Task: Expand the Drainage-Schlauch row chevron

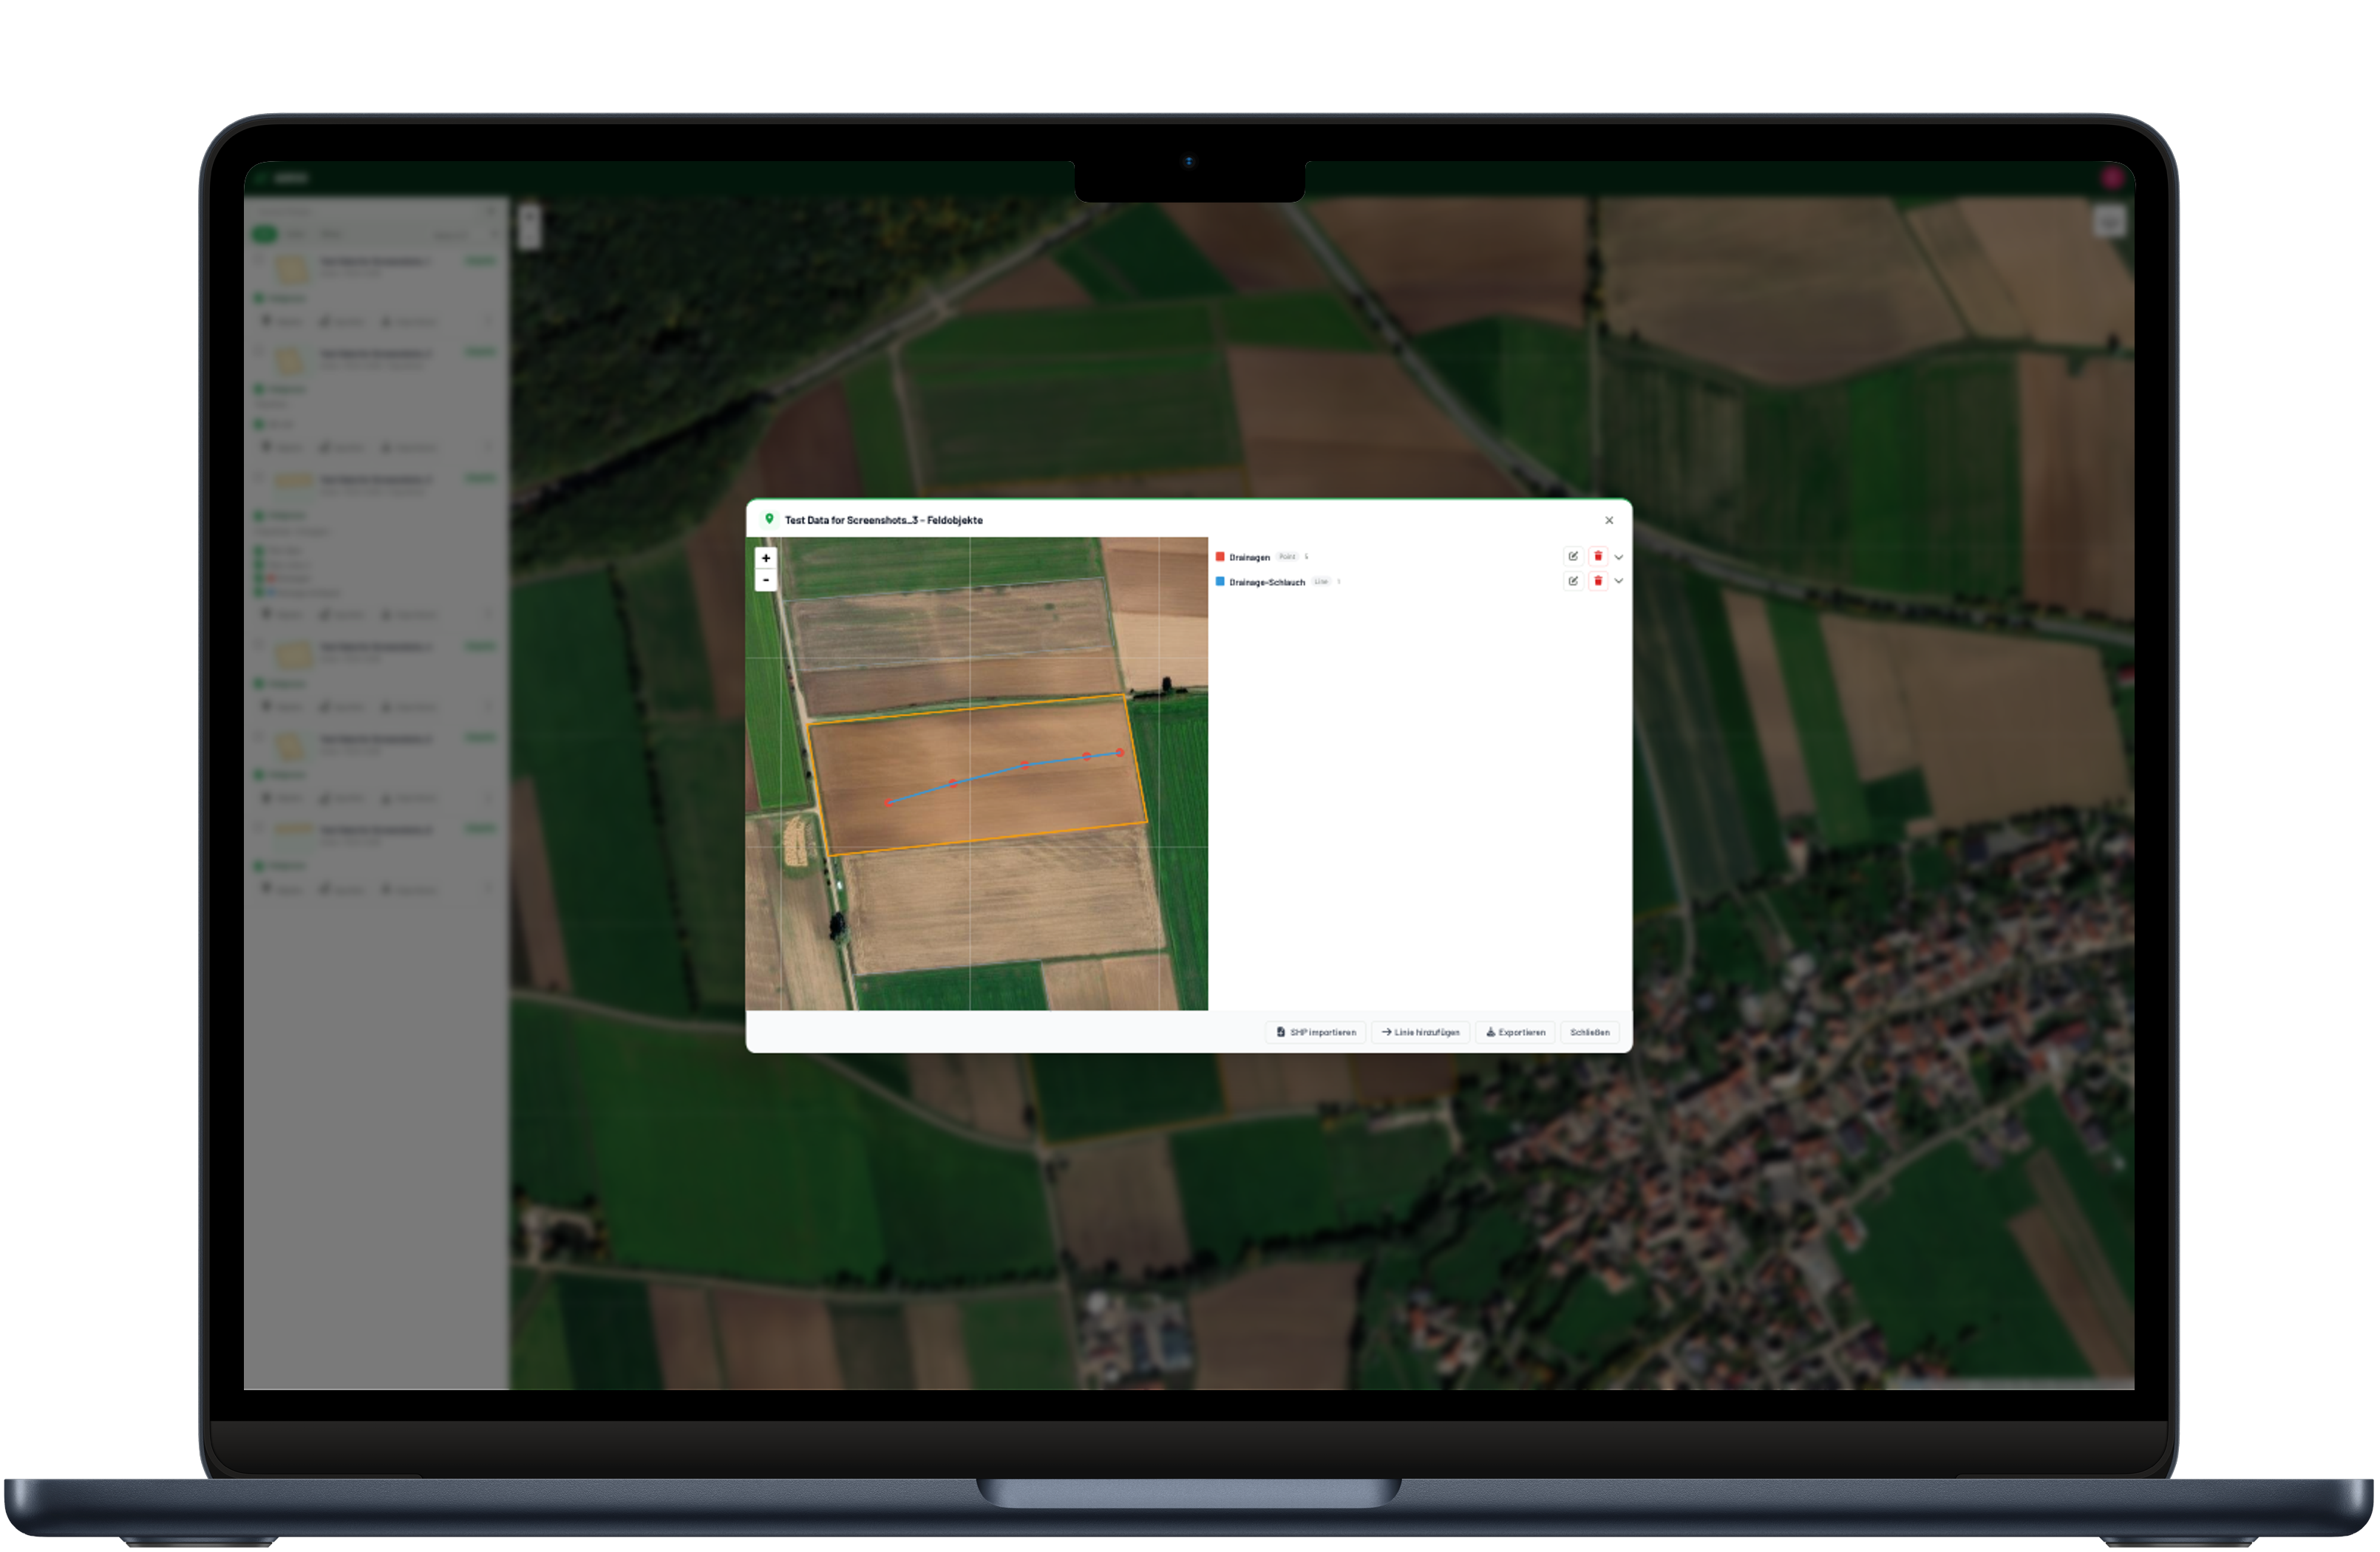Action: (x=1618, y=581)
